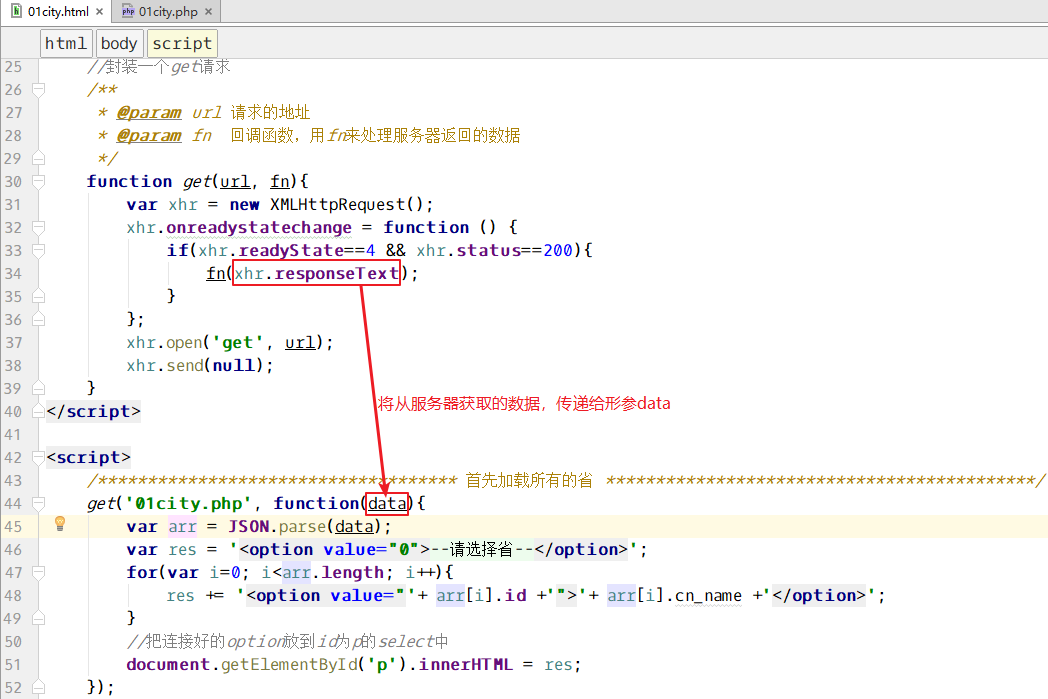Click 'innerHTML' on line 51
This screenshot has height=699, width=1048.
point(465,664)
